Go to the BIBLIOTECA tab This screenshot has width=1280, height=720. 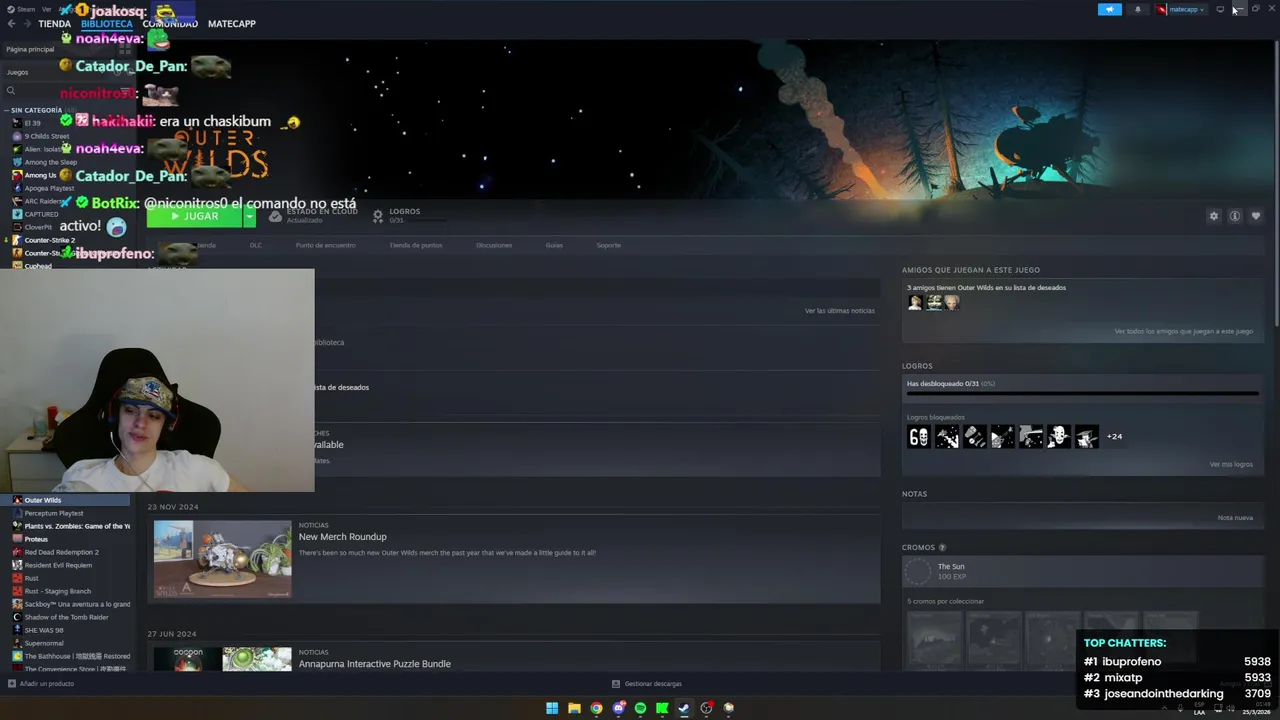point(106,24)
